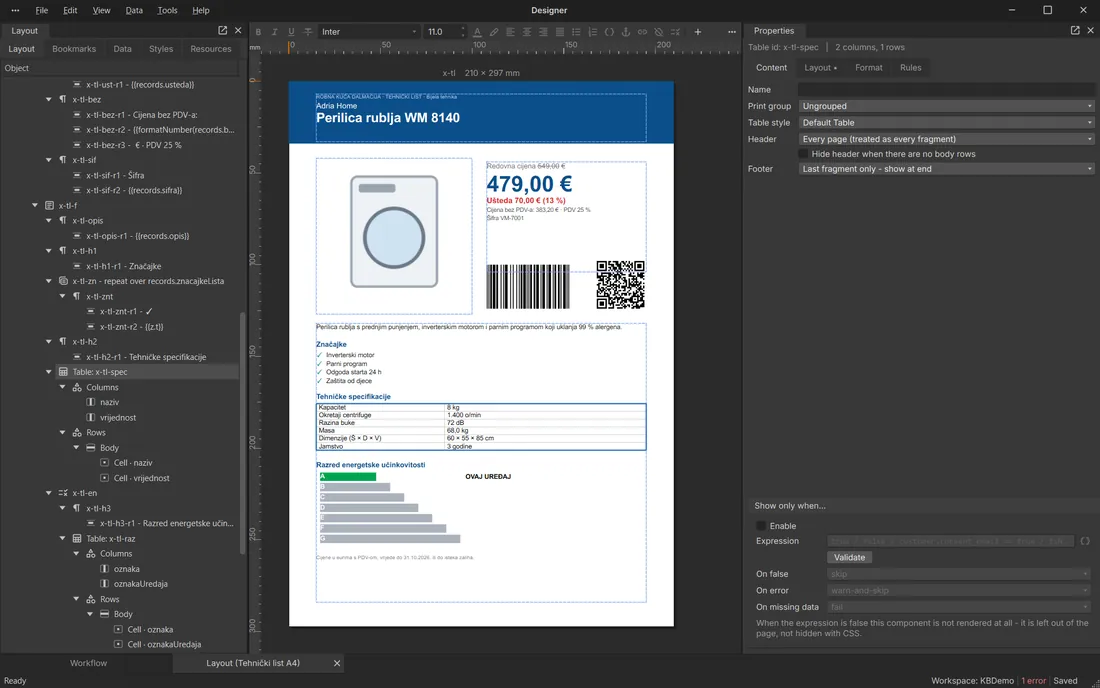Image resolution: width=1100 pixels, height=688 pixels.
Task: Toggle underline formatting in the toolbar
Action: tap(291, 32)
